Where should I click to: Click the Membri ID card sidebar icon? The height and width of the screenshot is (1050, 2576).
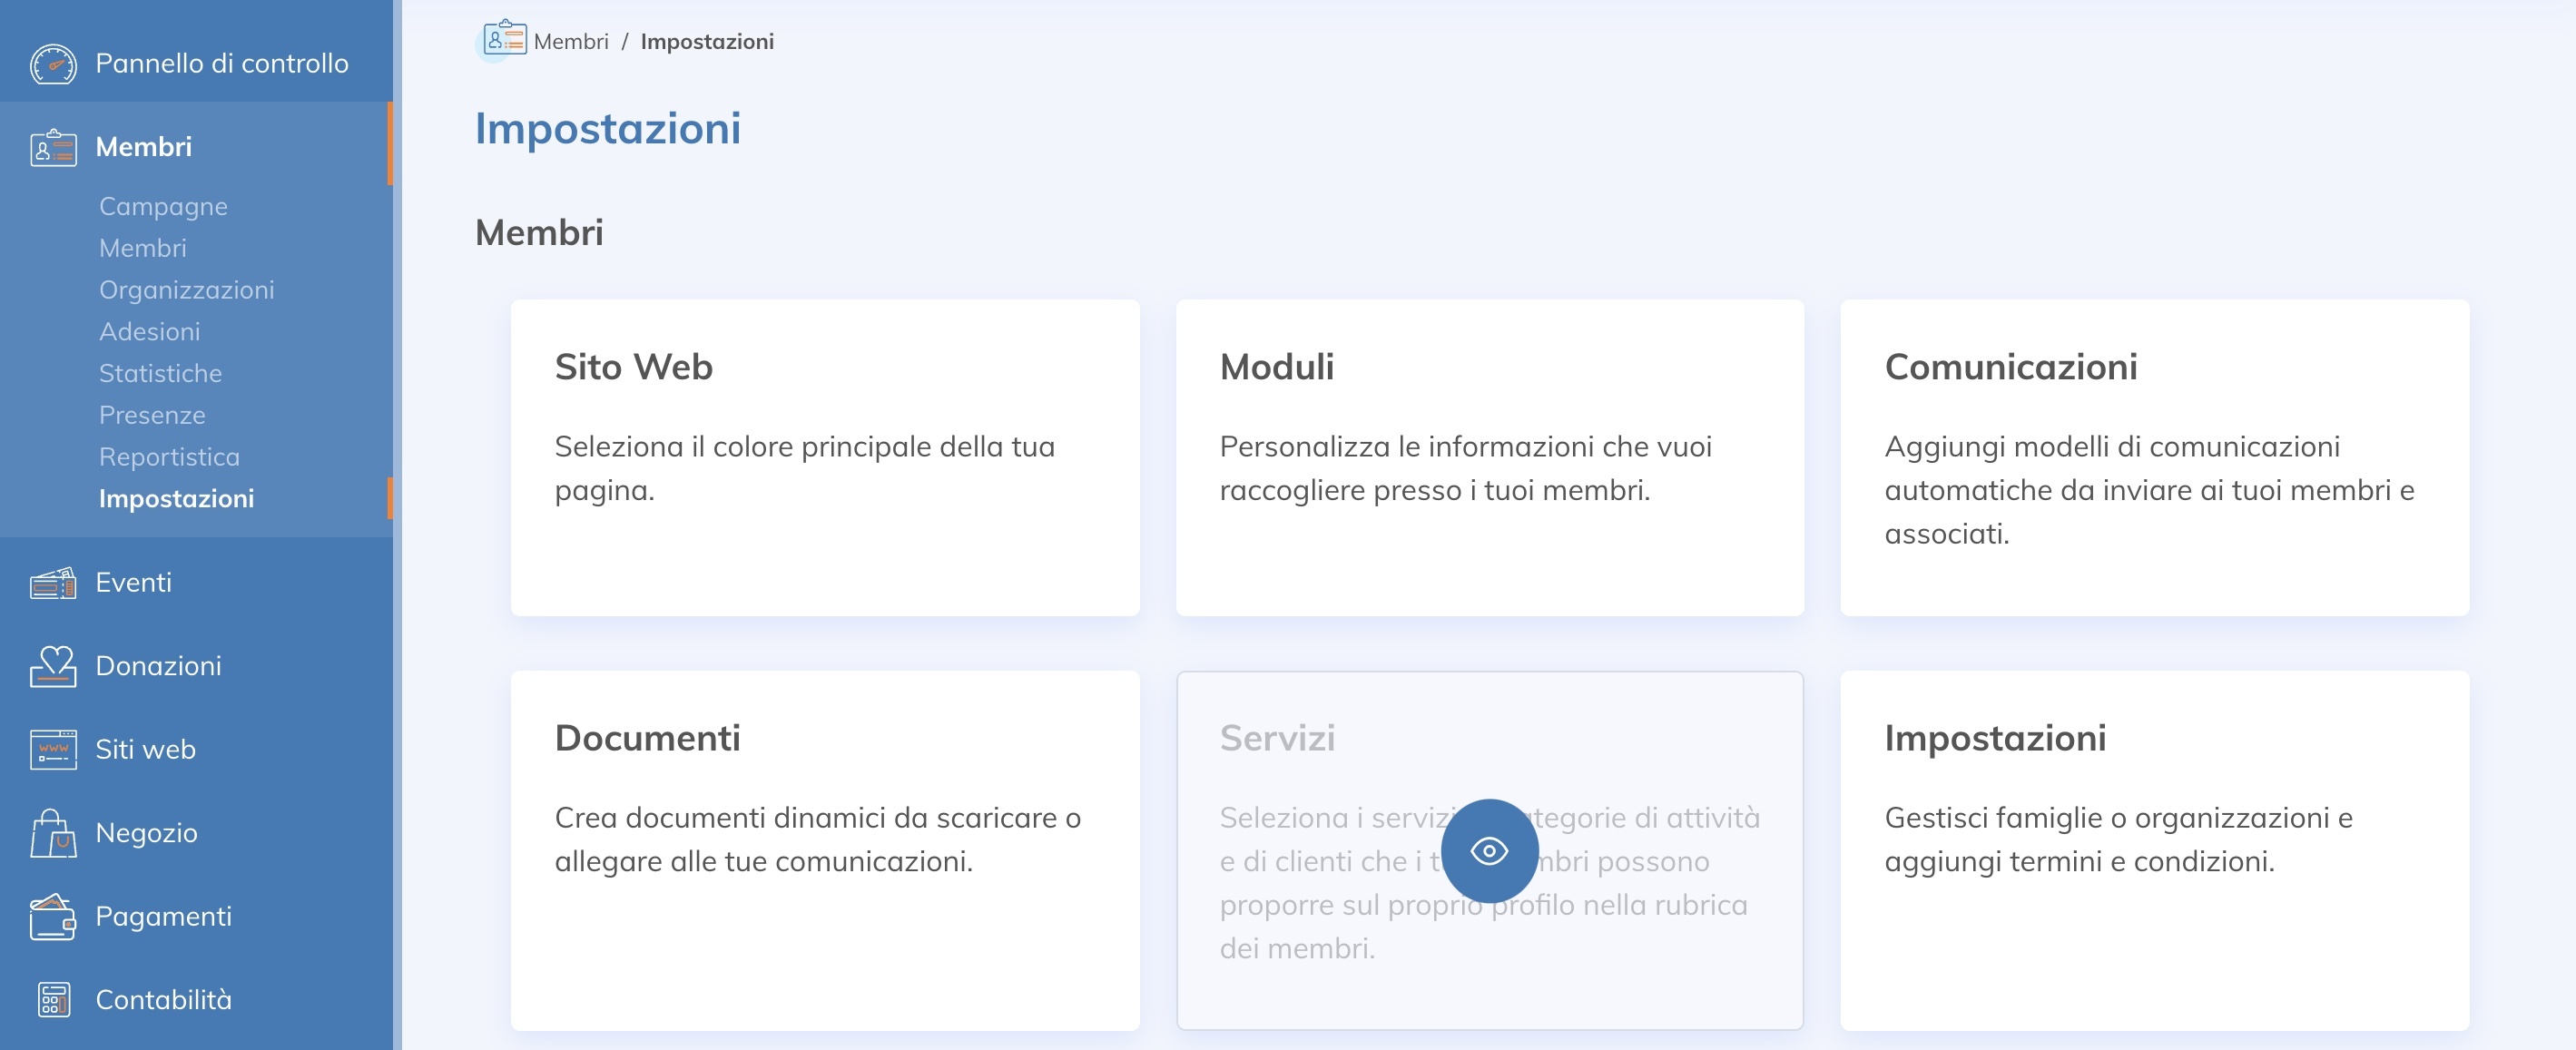pos(53,148)
